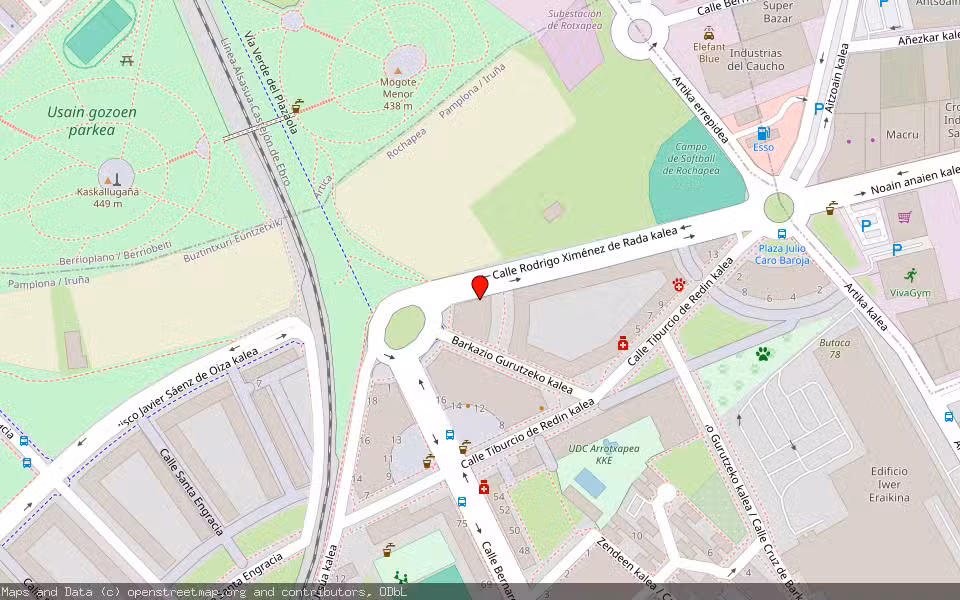The width and height of the screenshot is (960, 600).
Task: Select the Kaskállugaña 449 m summit label
Action: (110, 193)
